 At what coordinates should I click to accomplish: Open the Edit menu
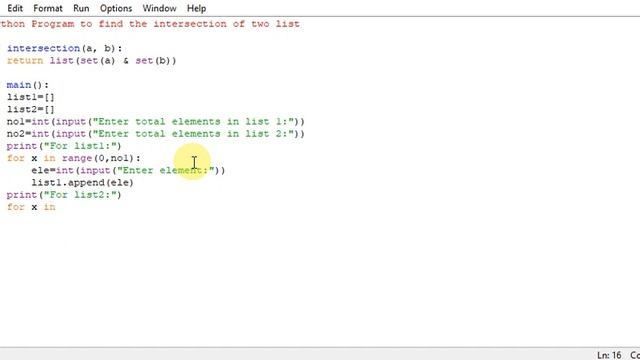point(15,8)
